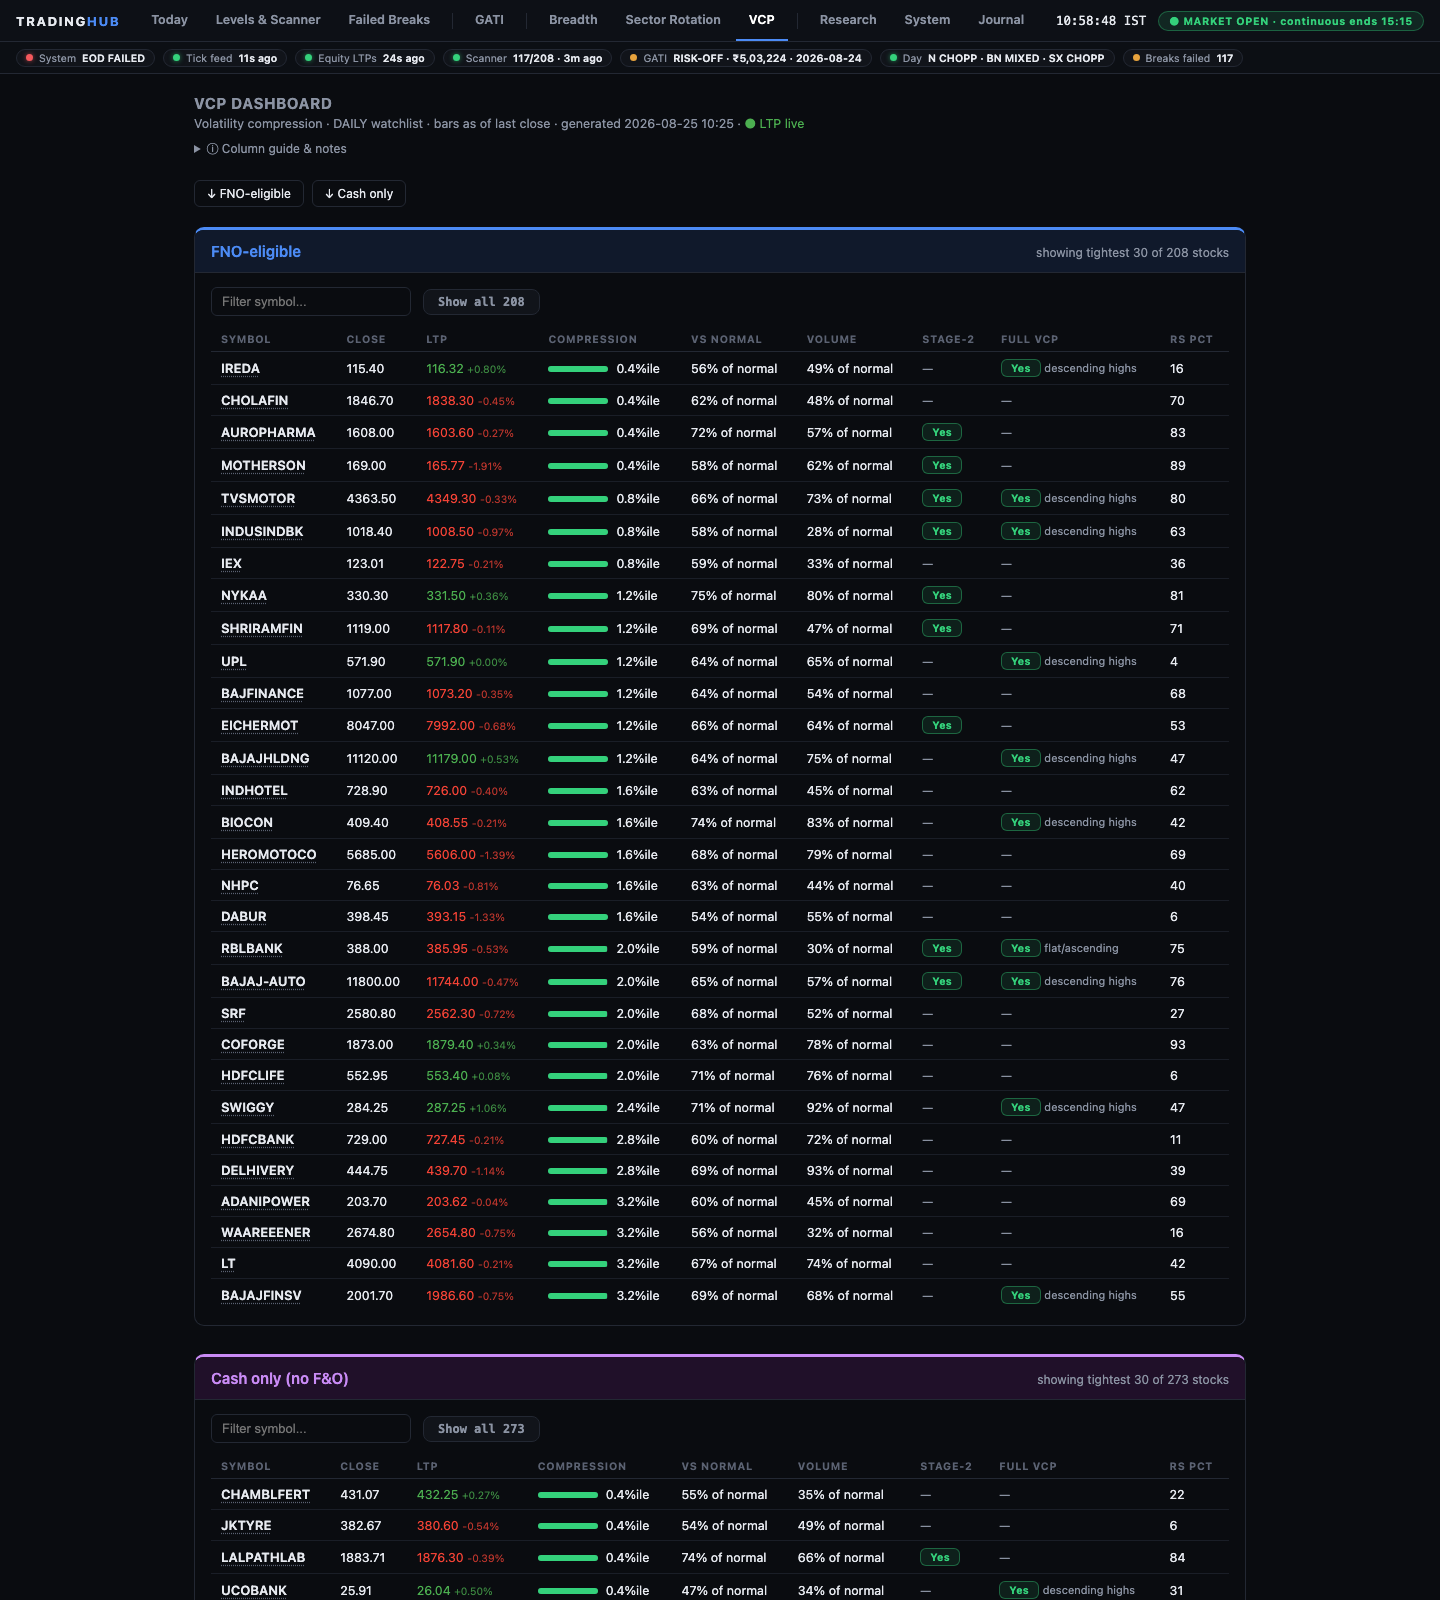Click the TRADINGHUB logo

point(67,21)
